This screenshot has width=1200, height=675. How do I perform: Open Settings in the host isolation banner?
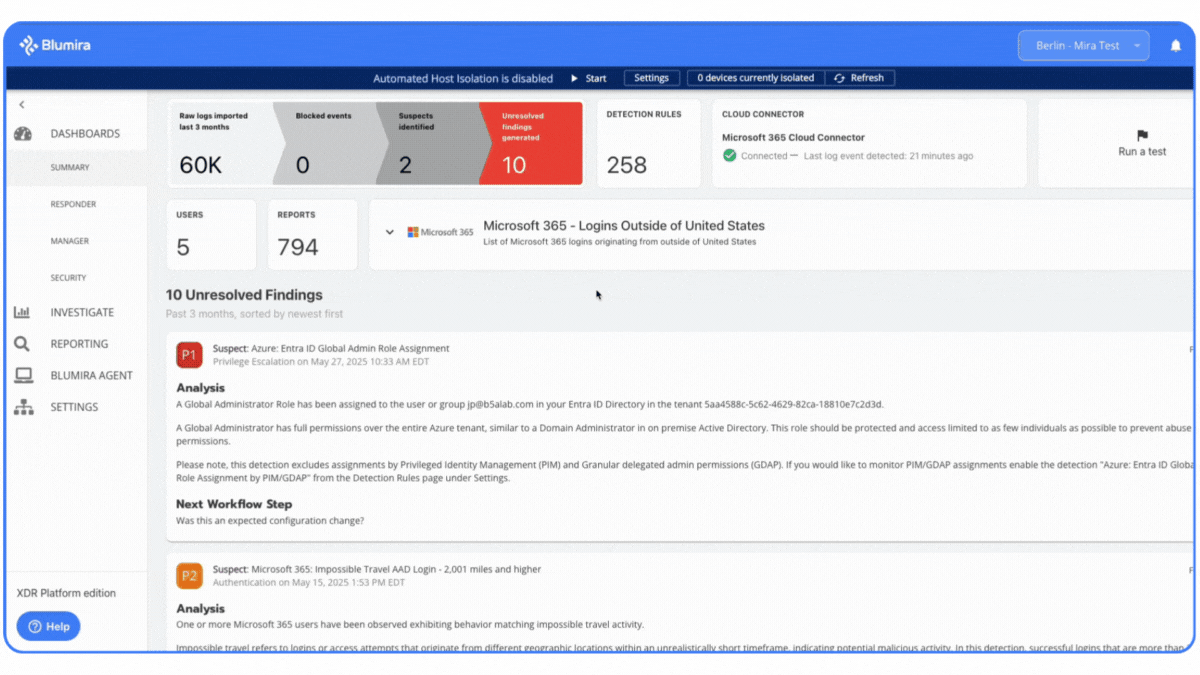point(651,78)
